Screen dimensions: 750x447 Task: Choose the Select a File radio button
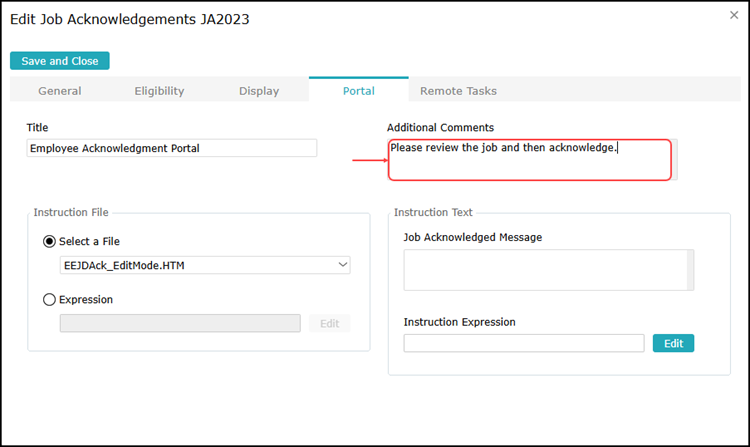[50, 241]
